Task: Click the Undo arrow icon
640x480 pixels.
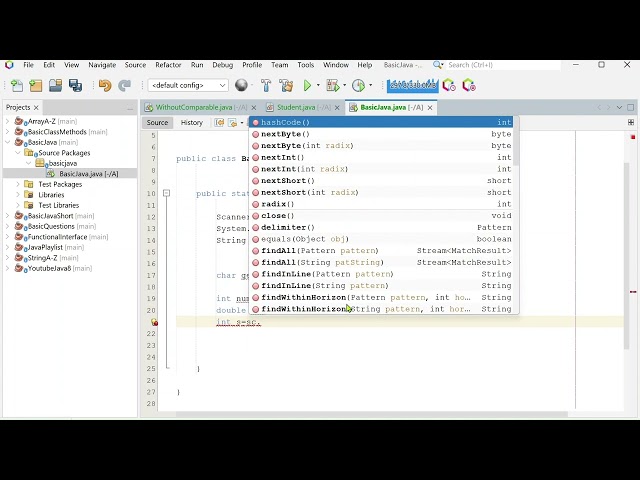Action: coord(105,85)
